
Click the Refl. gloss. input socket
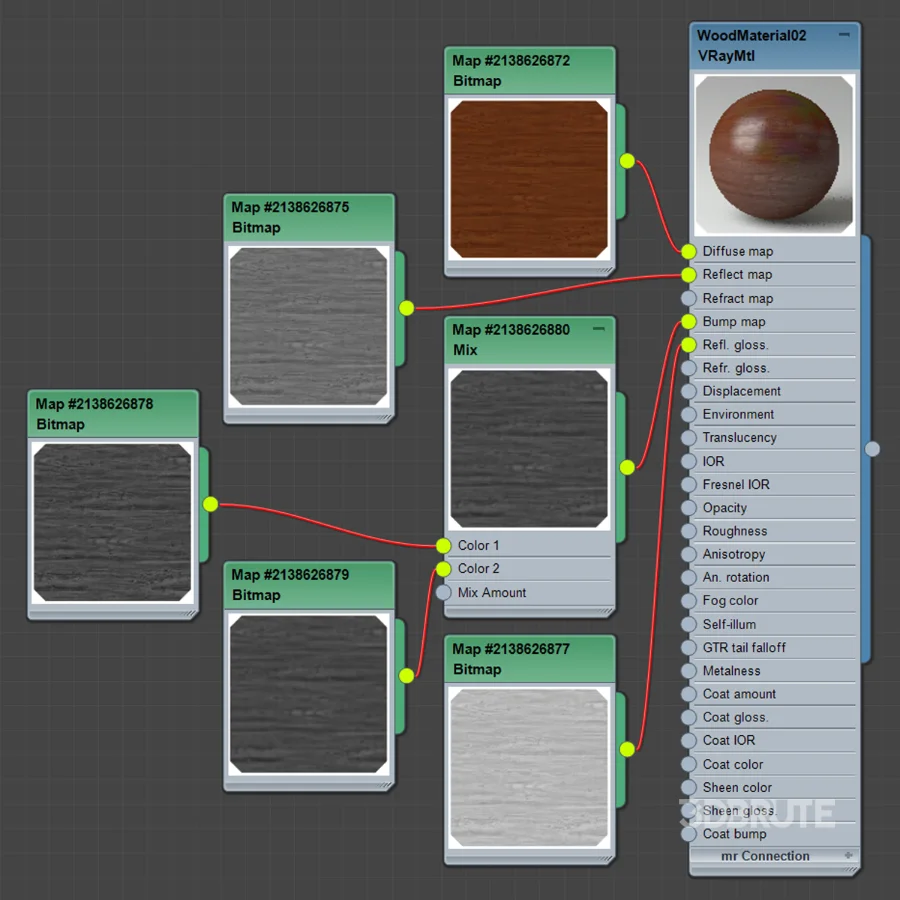[x=688, y=344]
